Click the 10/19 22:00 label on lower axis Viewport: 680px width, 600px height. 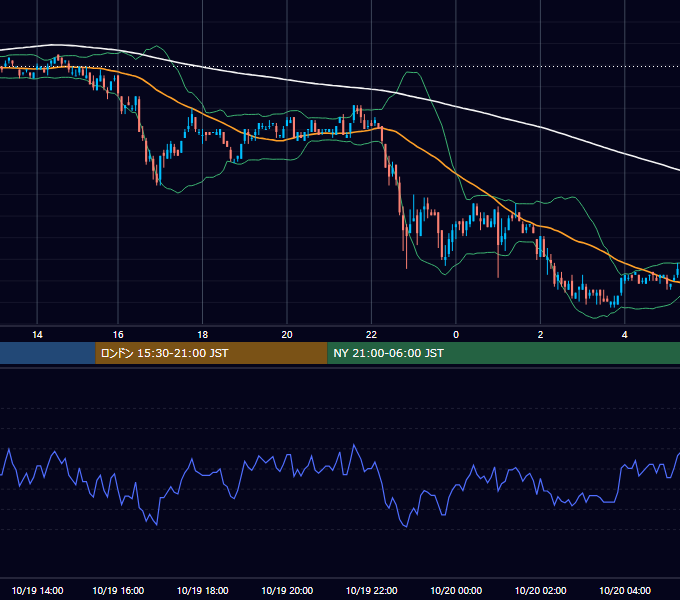(x=371, y=590)
